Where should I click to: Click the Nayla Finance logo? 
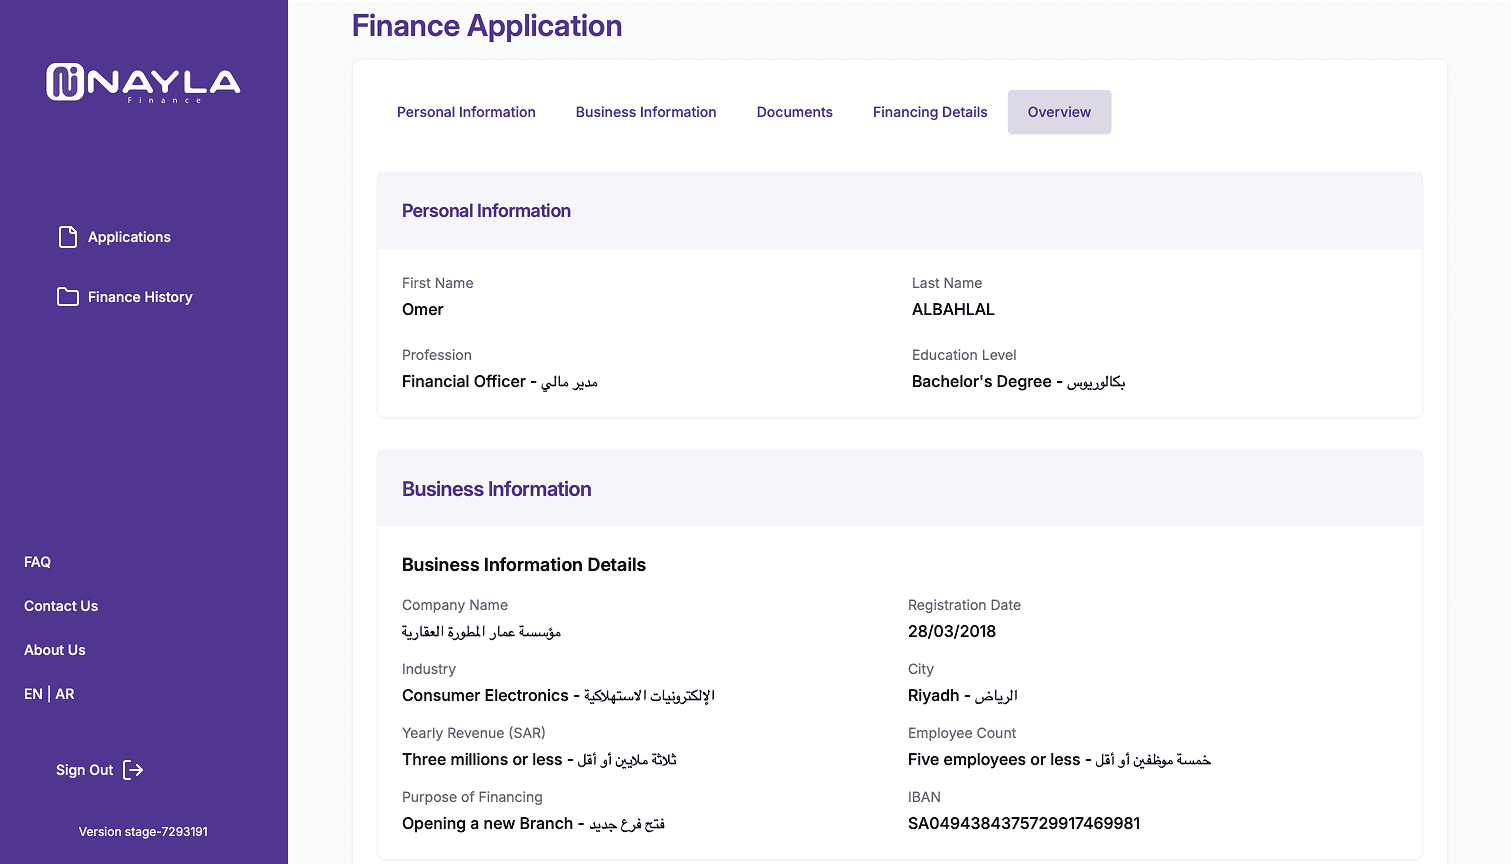[143, 83]
